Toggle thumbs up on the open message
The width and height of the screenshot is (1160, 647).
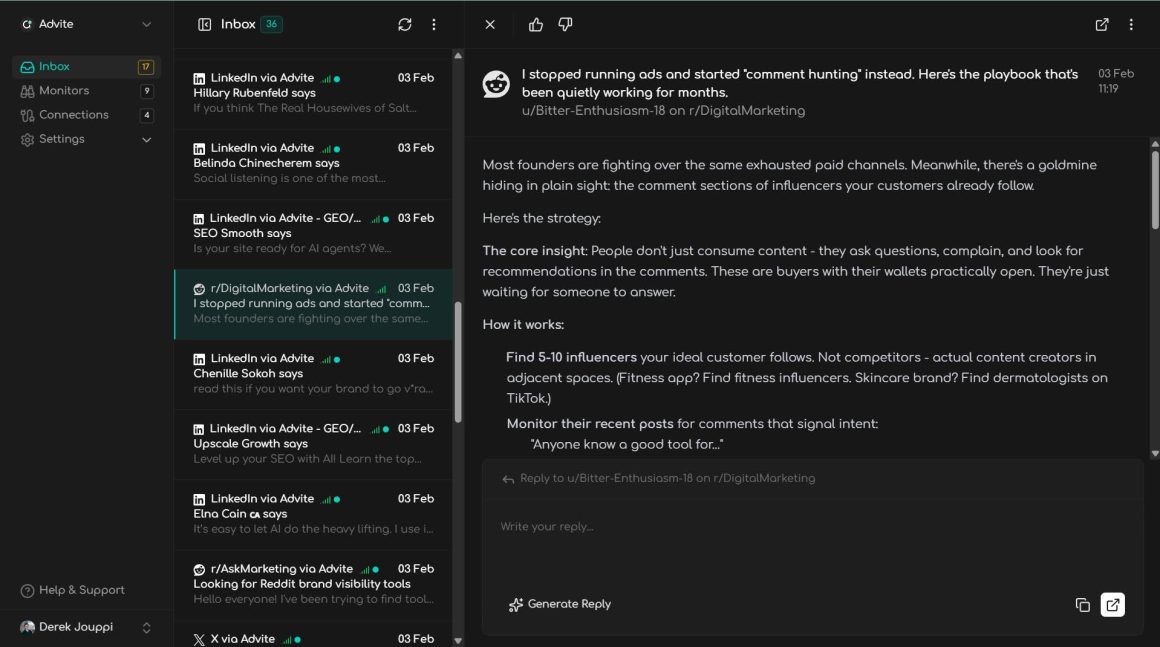536,23
